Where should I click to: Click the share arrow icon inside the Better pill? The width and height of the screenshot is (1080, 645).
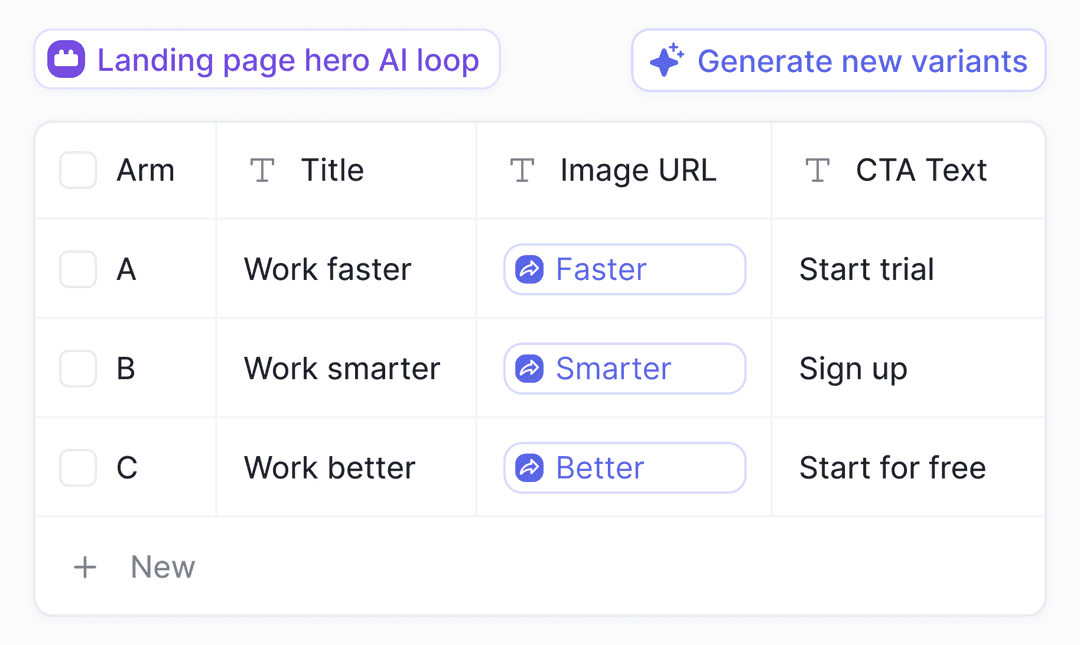click(528, 467)
